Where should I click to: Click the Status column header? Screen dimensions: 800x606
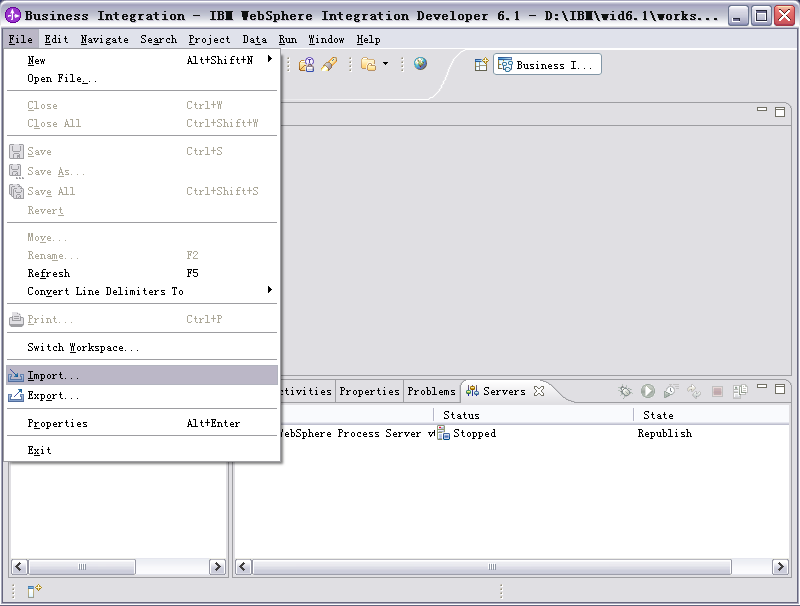[x=534, y=415]
